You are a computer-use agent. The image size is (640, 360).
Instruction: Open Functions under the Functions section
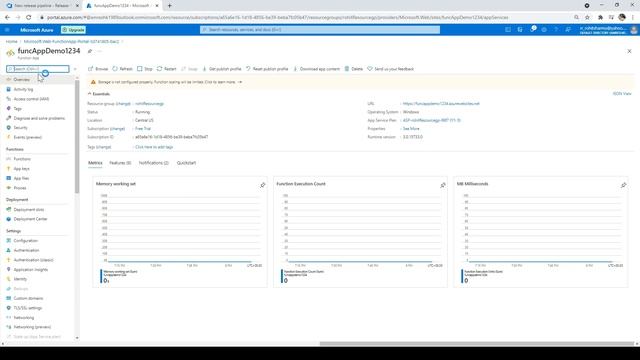pyautogui.click(x=22, y=159)
